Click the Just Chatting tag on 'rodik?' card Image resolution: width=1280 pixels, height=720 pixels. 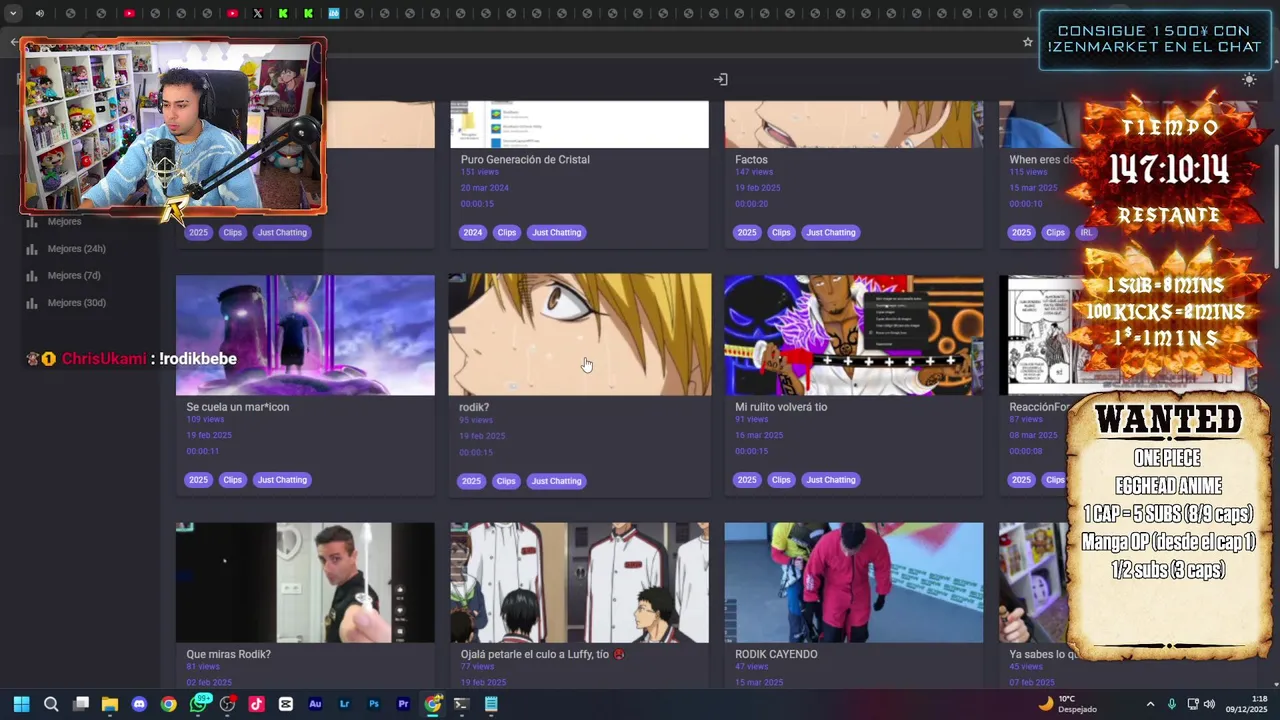556,481
